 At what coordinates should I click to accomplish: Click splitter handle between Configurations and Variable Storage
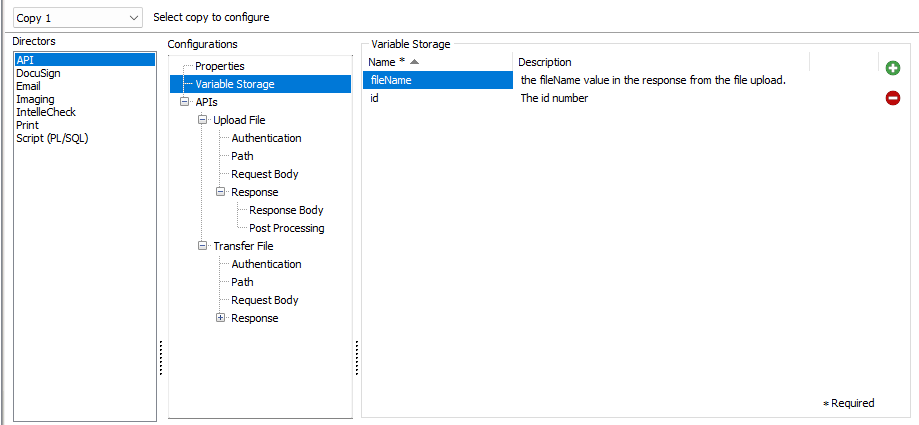pyautogui.click(x=356, y=358)
